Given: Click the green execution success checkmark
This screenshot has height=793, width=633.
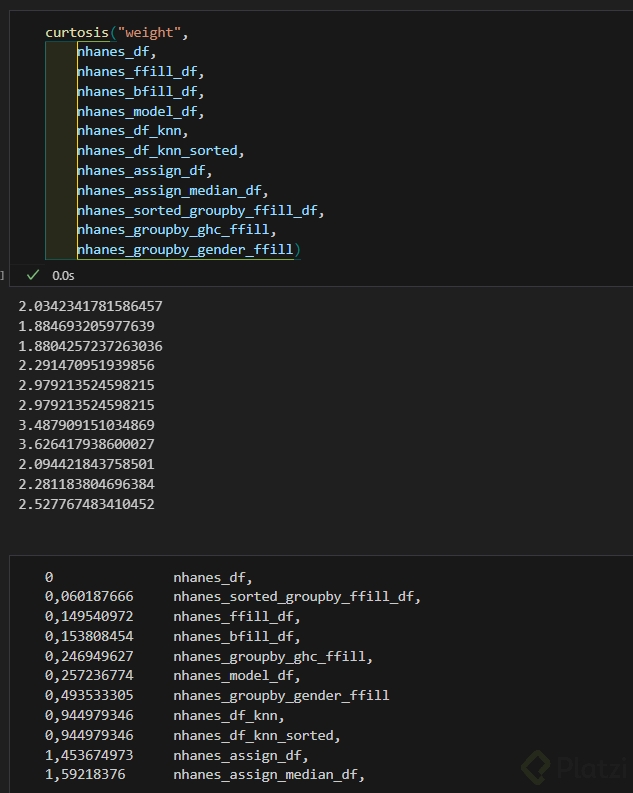Looking at the screenshot, I should pyautogui.click(x=33, y=274).
